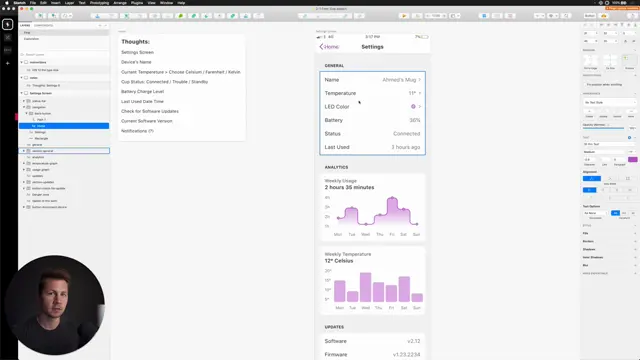The height and width of the screenshot is (360, 640).
Task: Add a Blur effect
Action: (x=635, y=265)
